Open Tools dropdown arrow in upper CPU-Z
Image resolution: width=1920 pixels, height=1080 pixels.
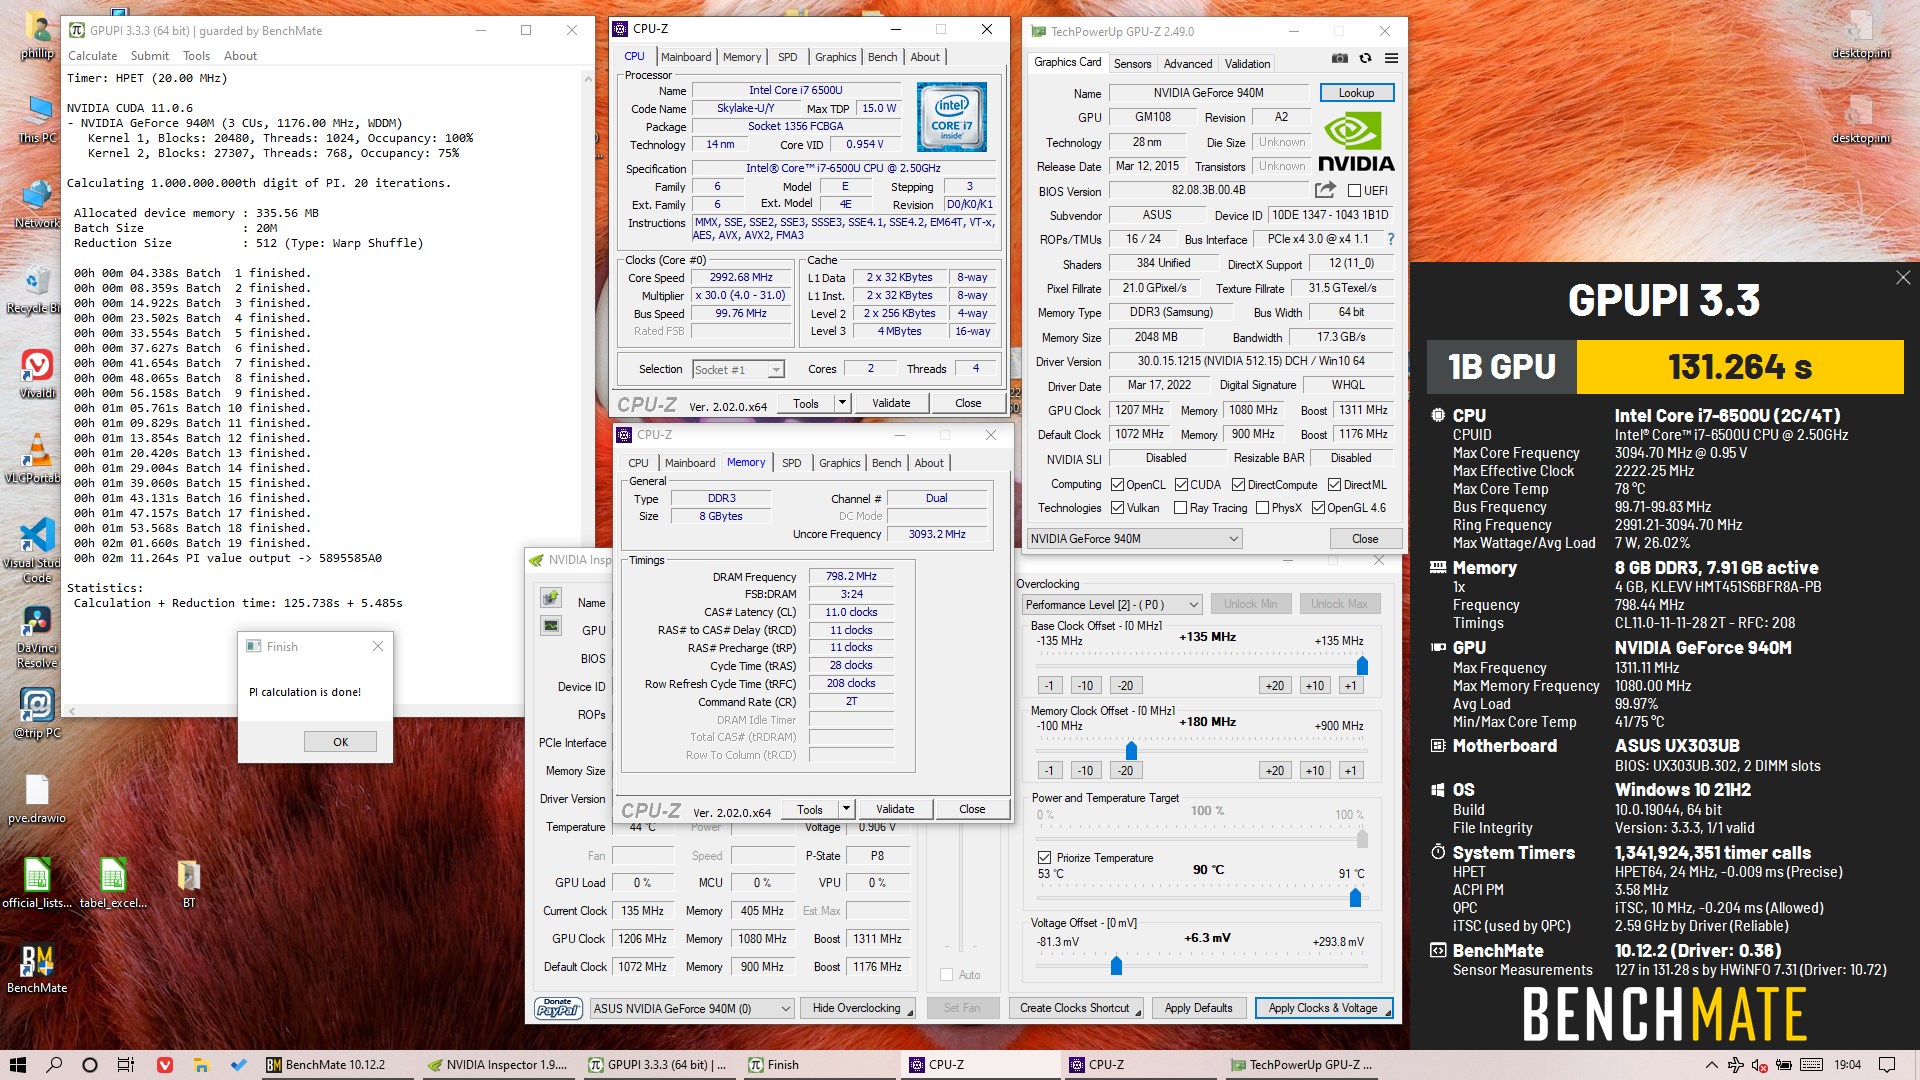(x=842, y=403)
